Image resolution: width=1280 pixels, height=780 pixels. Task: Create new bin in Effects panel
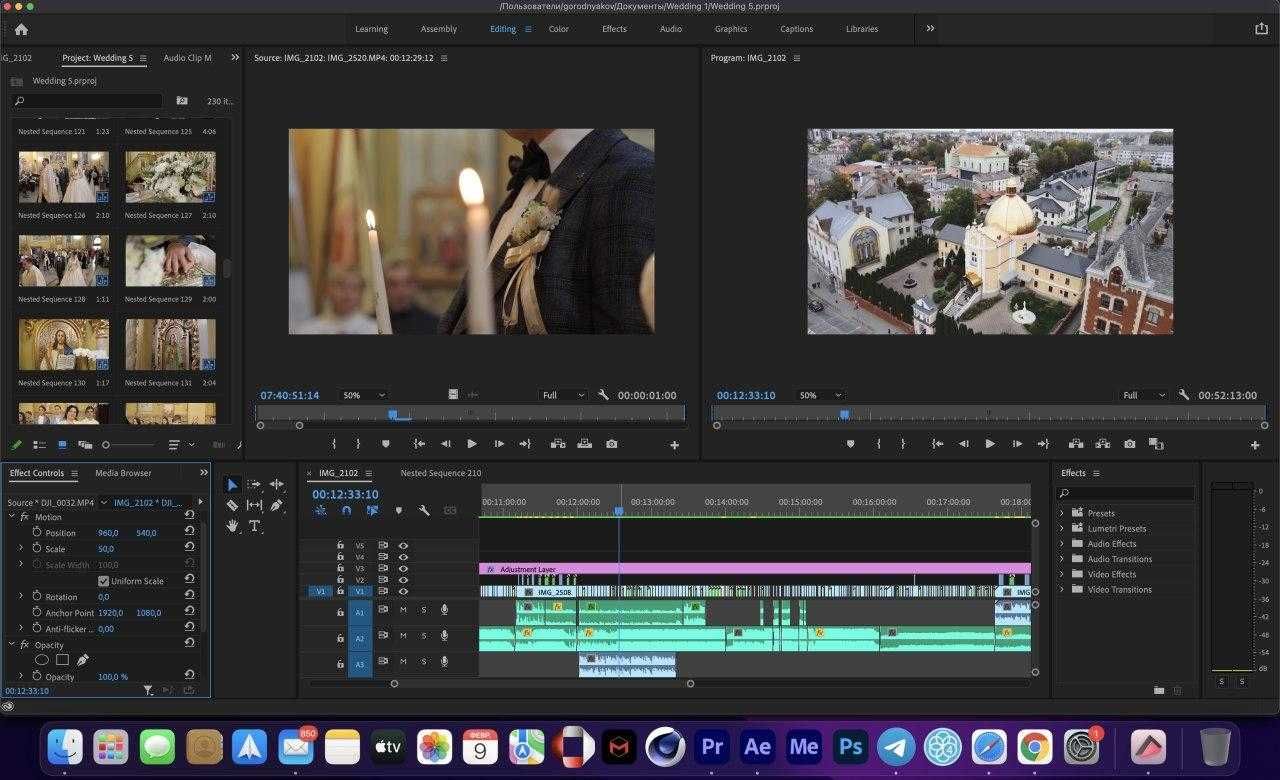1159,690
